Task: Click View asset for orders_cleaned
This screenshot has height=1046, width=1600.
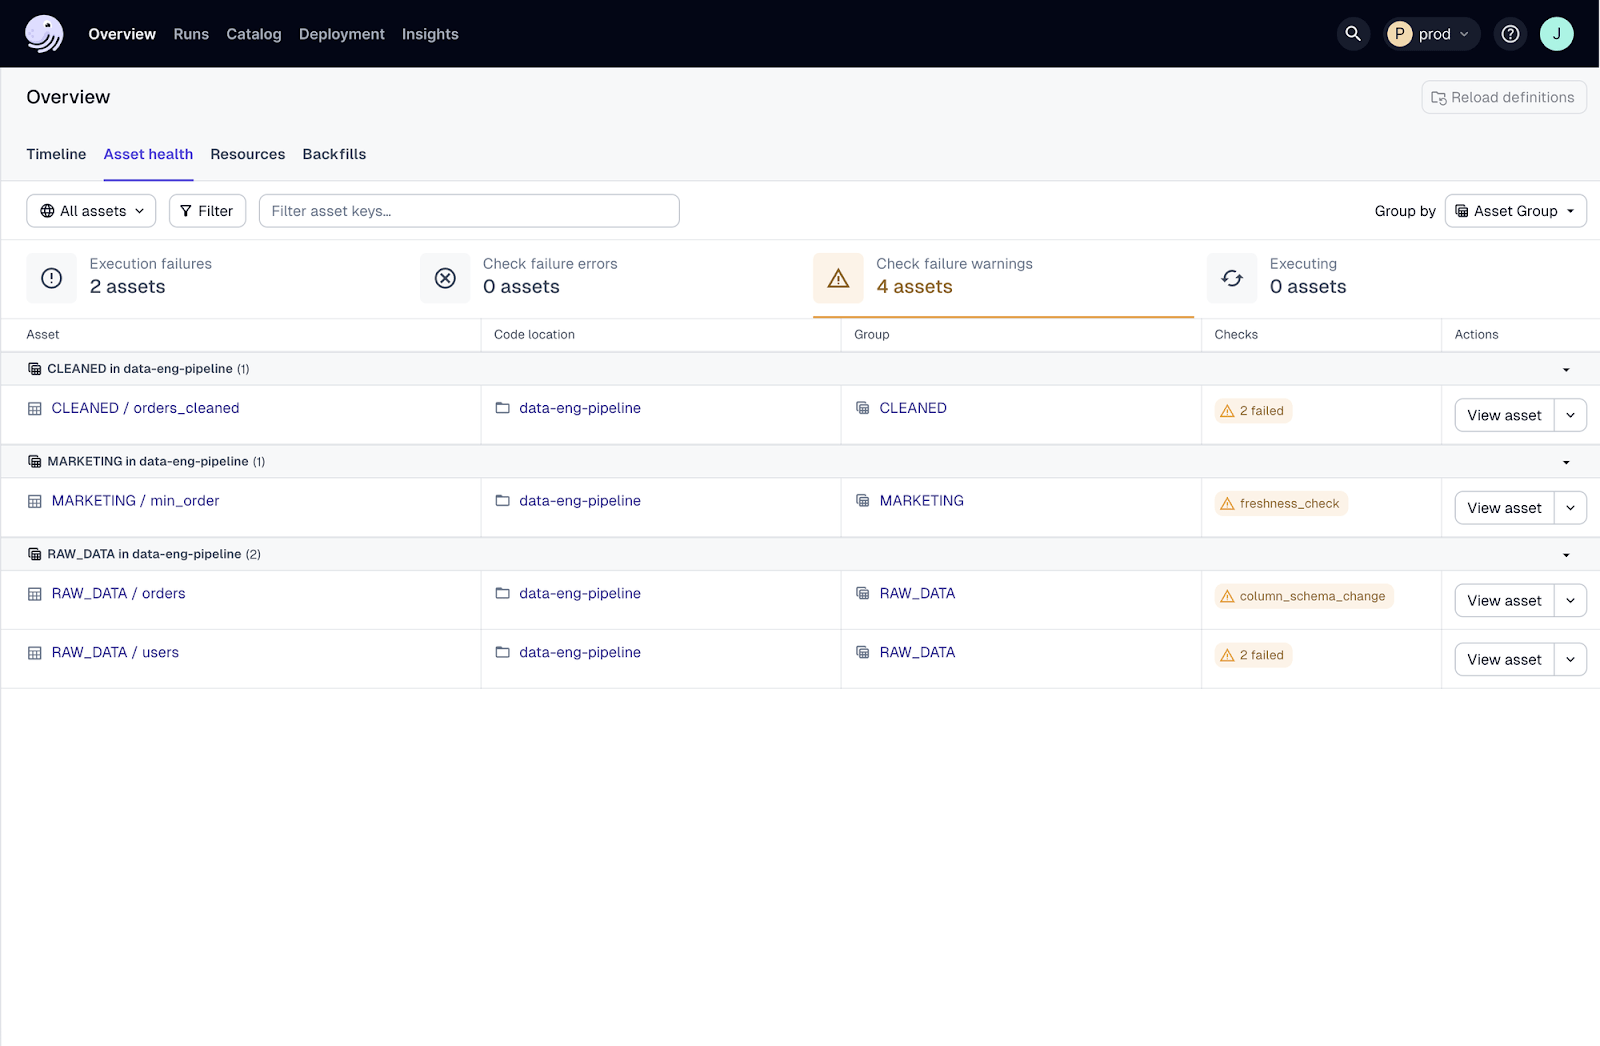Action: tap(1504, 415)
